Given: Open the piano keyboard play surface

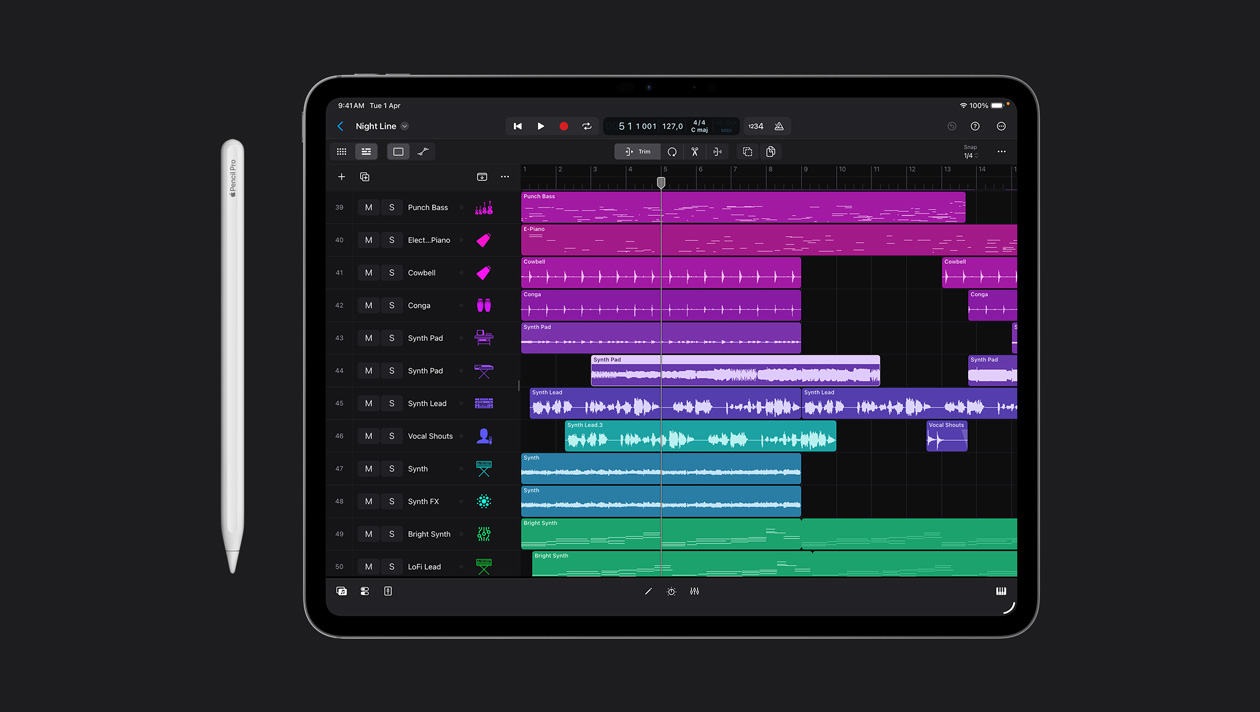Looking at the screenshot, I should 1001,591.
